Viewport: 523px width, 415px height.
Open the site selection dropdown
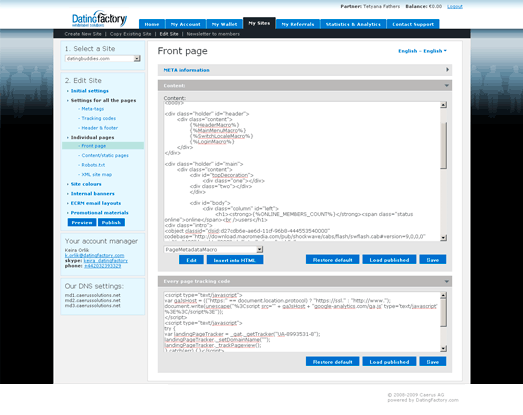[x=103, y=59]
